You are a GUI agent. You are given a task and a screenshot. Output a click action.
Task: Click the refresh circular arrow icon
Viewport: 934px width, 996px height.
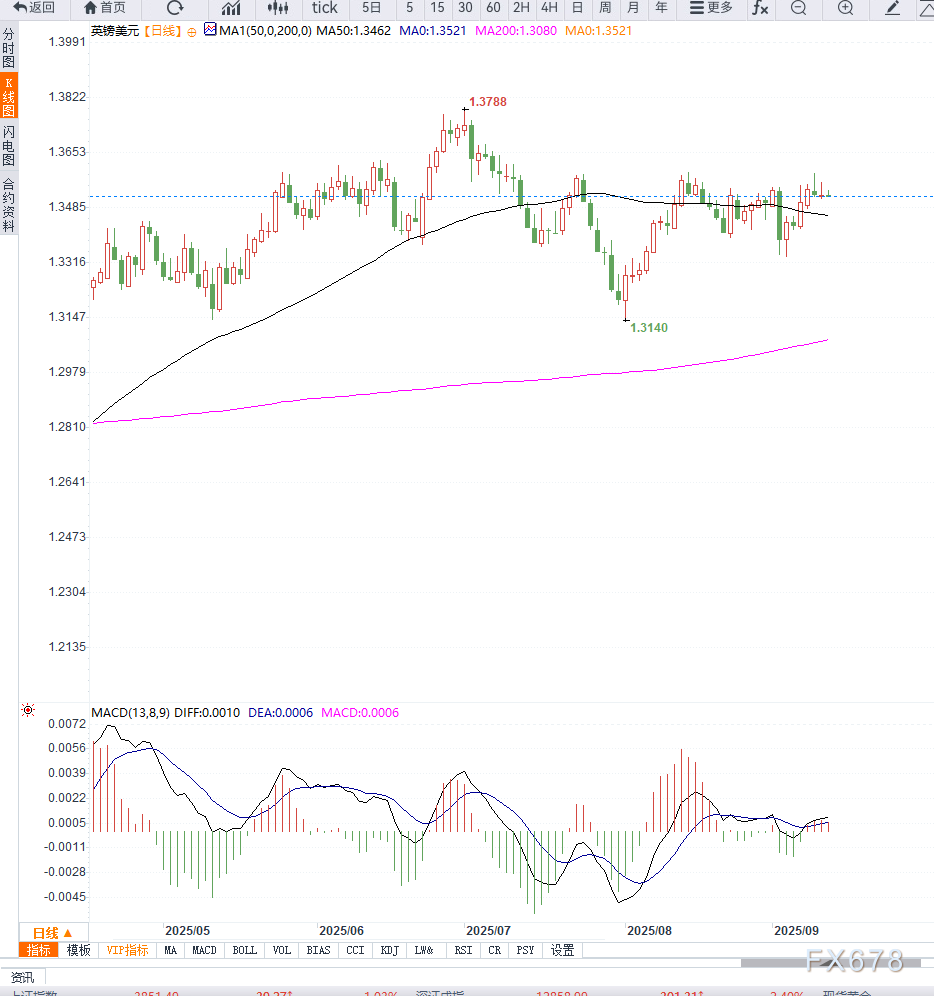pyautogui.click(x=175, y=8)
